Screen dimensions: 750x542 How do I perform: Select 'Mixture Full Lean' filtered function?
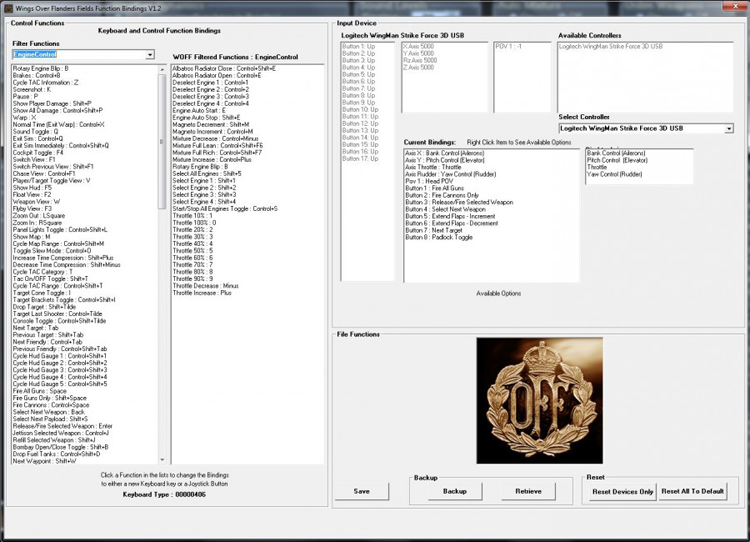point(218,145)
